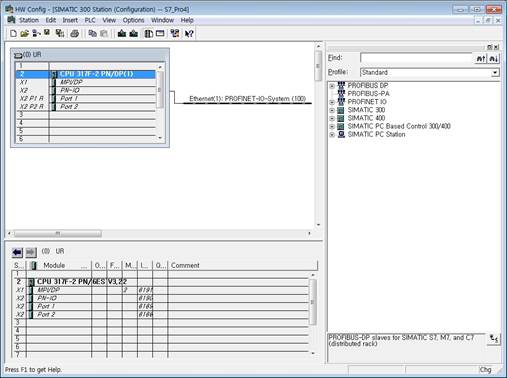Click the search-up binoculars button

click(x=480, y=58)
